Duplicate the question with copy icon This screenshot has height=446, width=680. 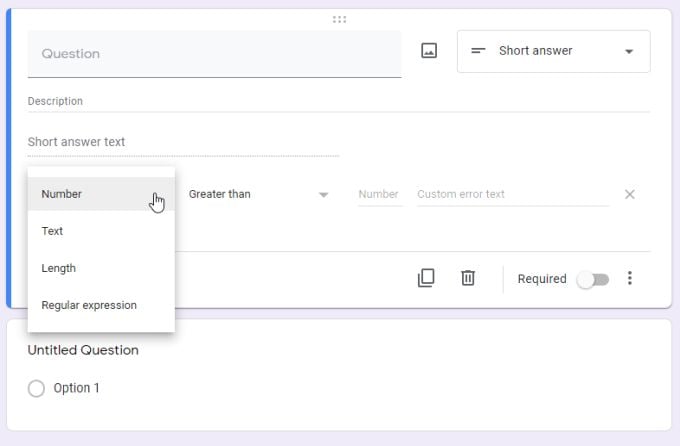coord(426,278)
